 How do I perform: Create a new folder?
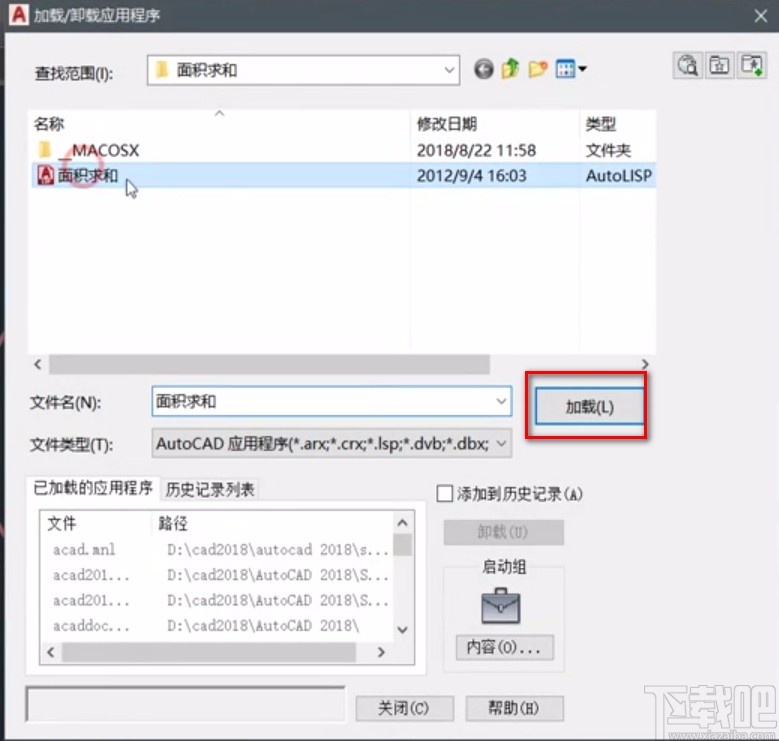(538, 69)
